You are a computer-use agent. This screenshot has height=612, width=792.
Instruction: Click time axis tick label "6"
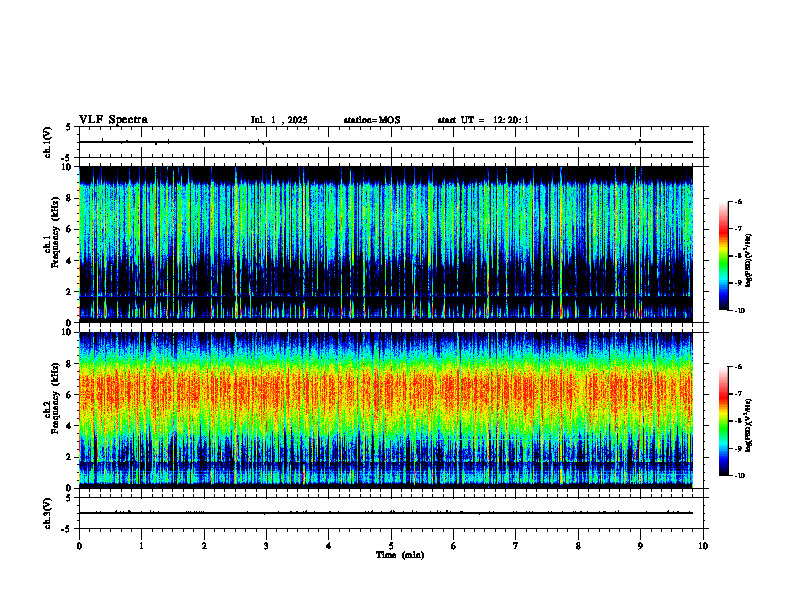pyautogui.click(x=454, y=546)
